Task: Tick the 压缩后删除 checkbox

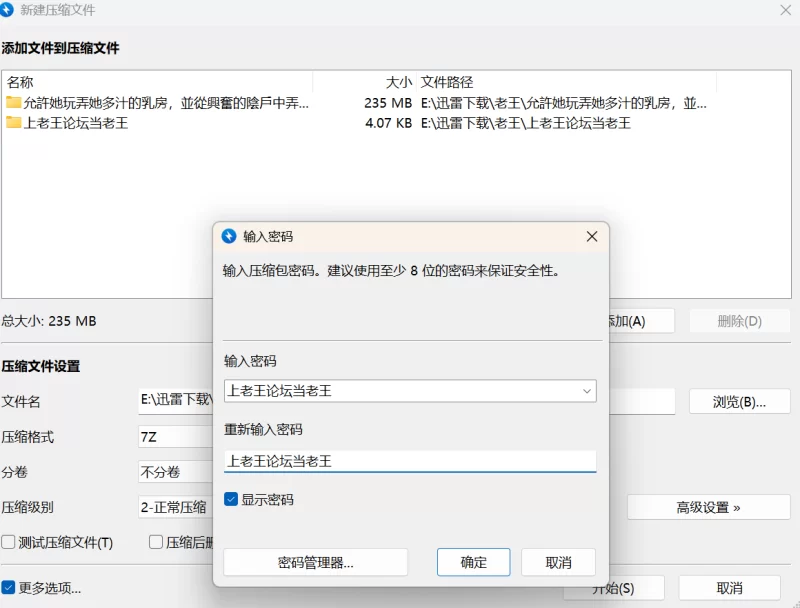Action: click(156, 542)
